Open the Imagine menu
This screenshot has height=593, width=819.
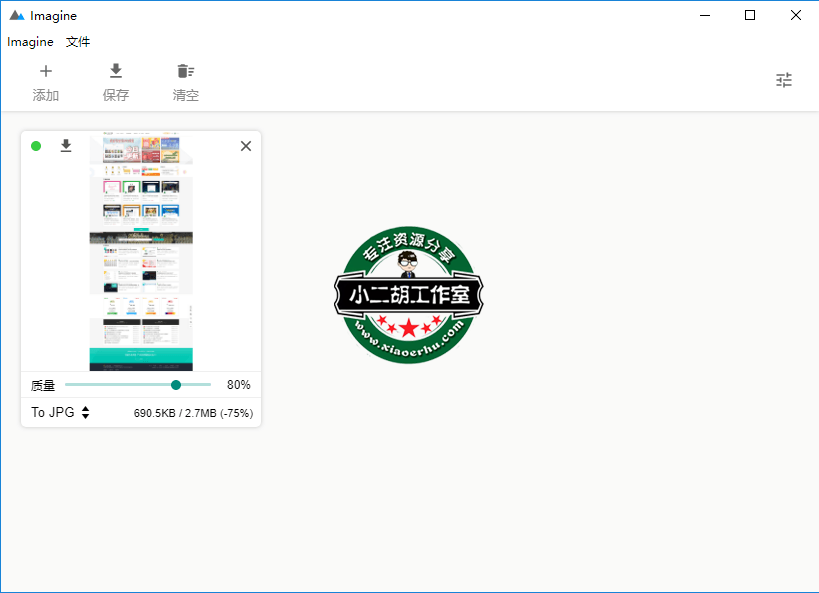coord(30,42)
